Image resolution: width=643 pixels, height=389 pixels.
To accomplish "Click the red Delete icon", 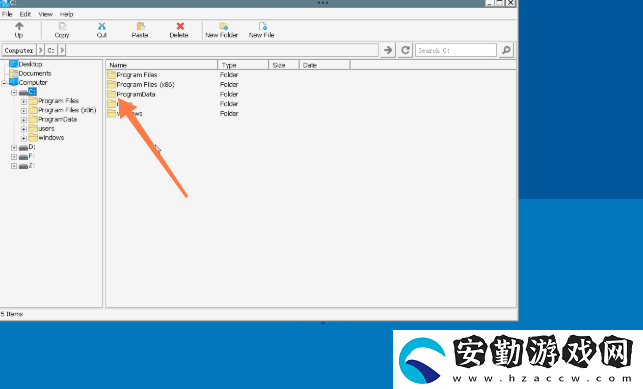I will tap(180, 27).
